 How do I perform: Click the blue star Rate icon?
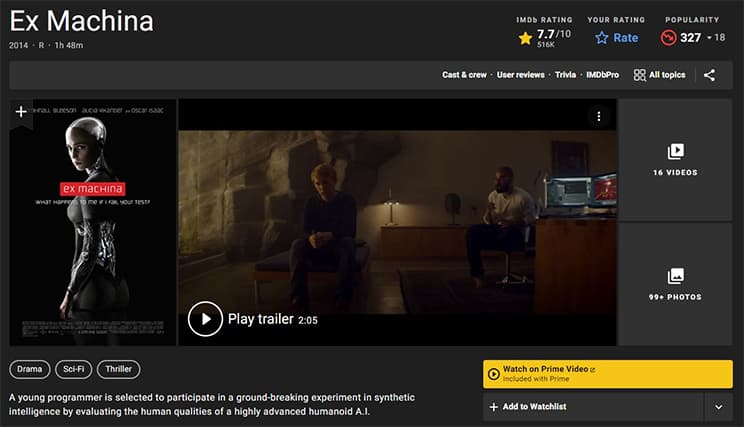coord(602,38)
